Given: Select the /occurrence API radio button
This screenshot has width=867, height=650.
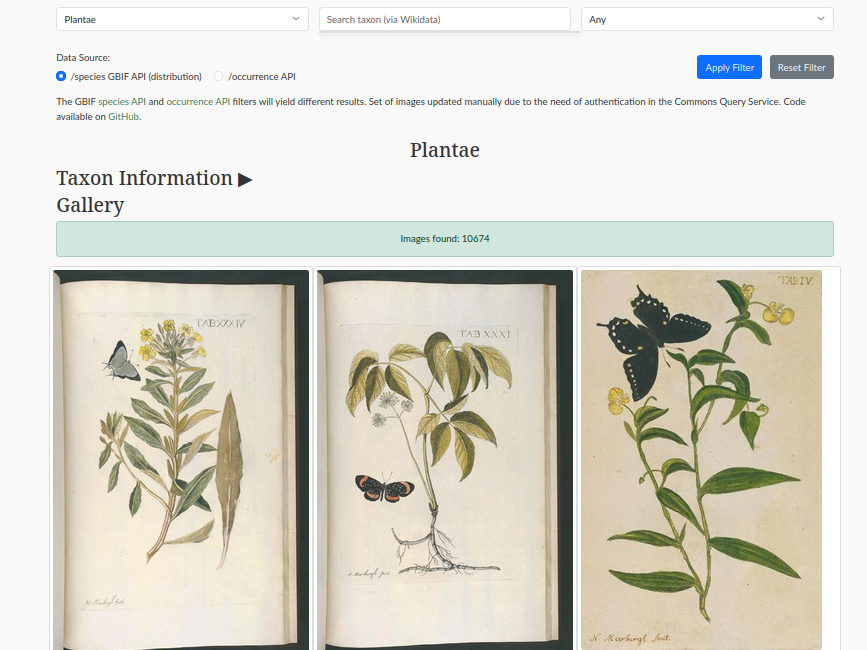Looking at the screenshot, I should [x=219, y=76].
